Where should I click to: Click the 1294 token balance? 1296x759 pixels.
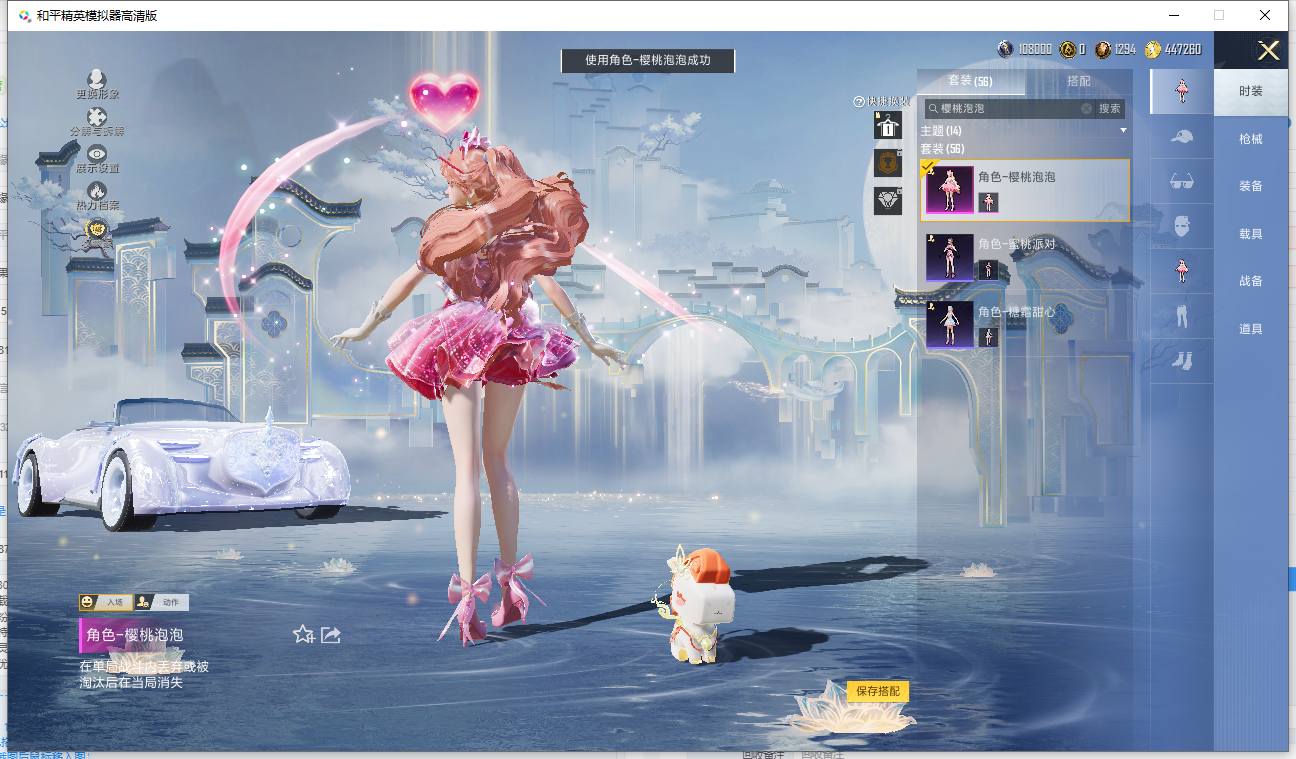(x=1126, y=49)
